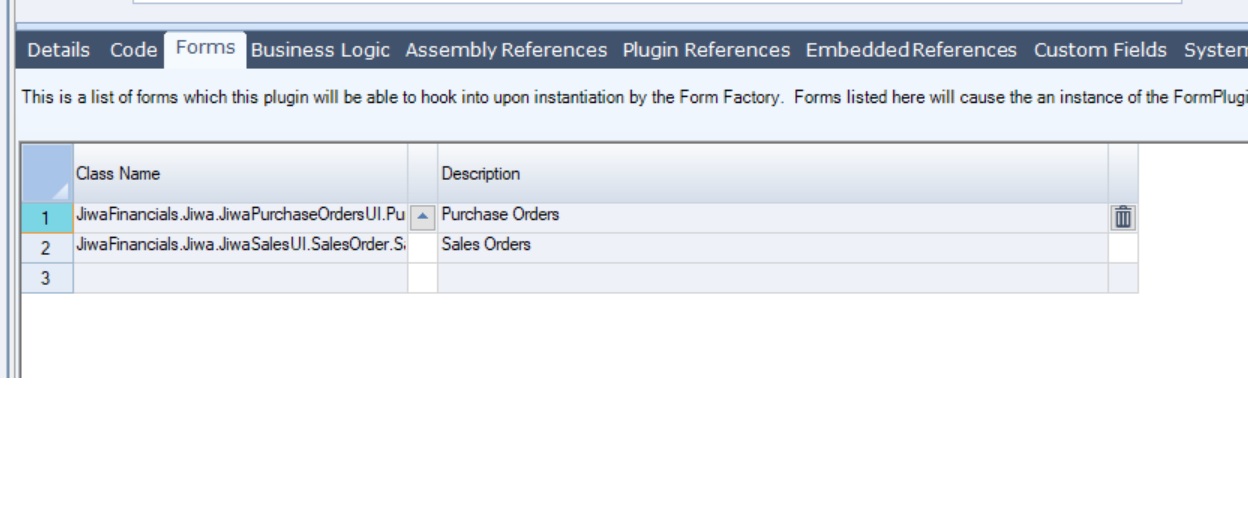1248x517 pixels.
Task: Select the Forms tab
Action: (x=205, y=48)
